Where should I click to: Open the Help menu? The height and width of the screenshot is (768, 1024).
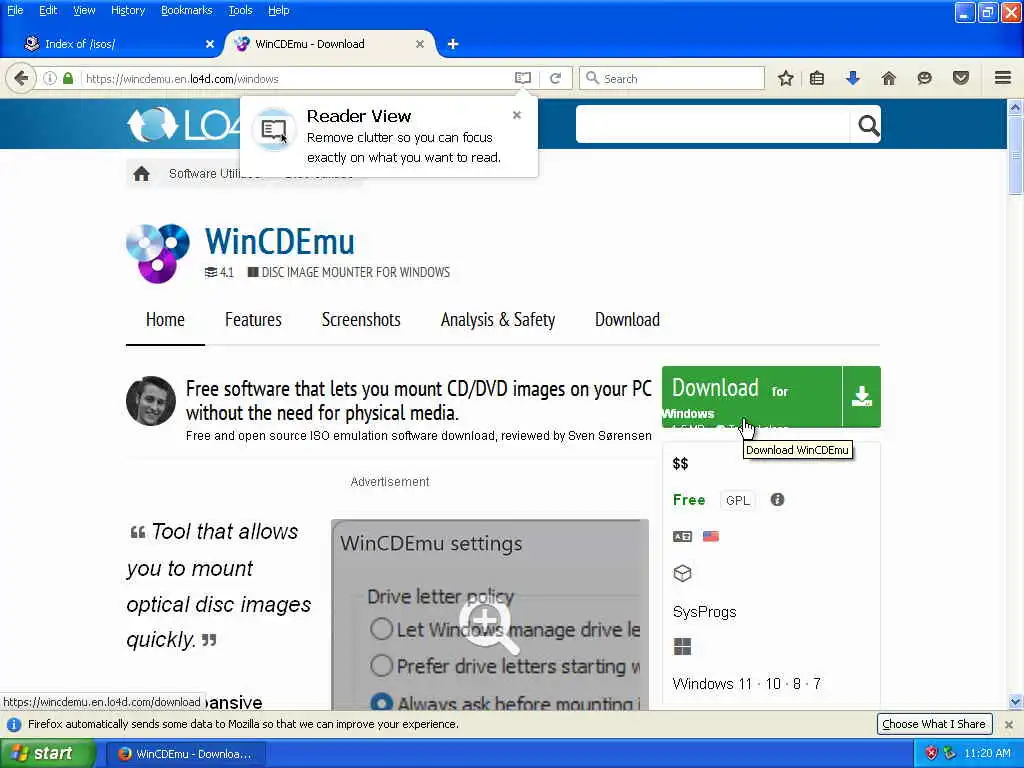click(279, 10)
